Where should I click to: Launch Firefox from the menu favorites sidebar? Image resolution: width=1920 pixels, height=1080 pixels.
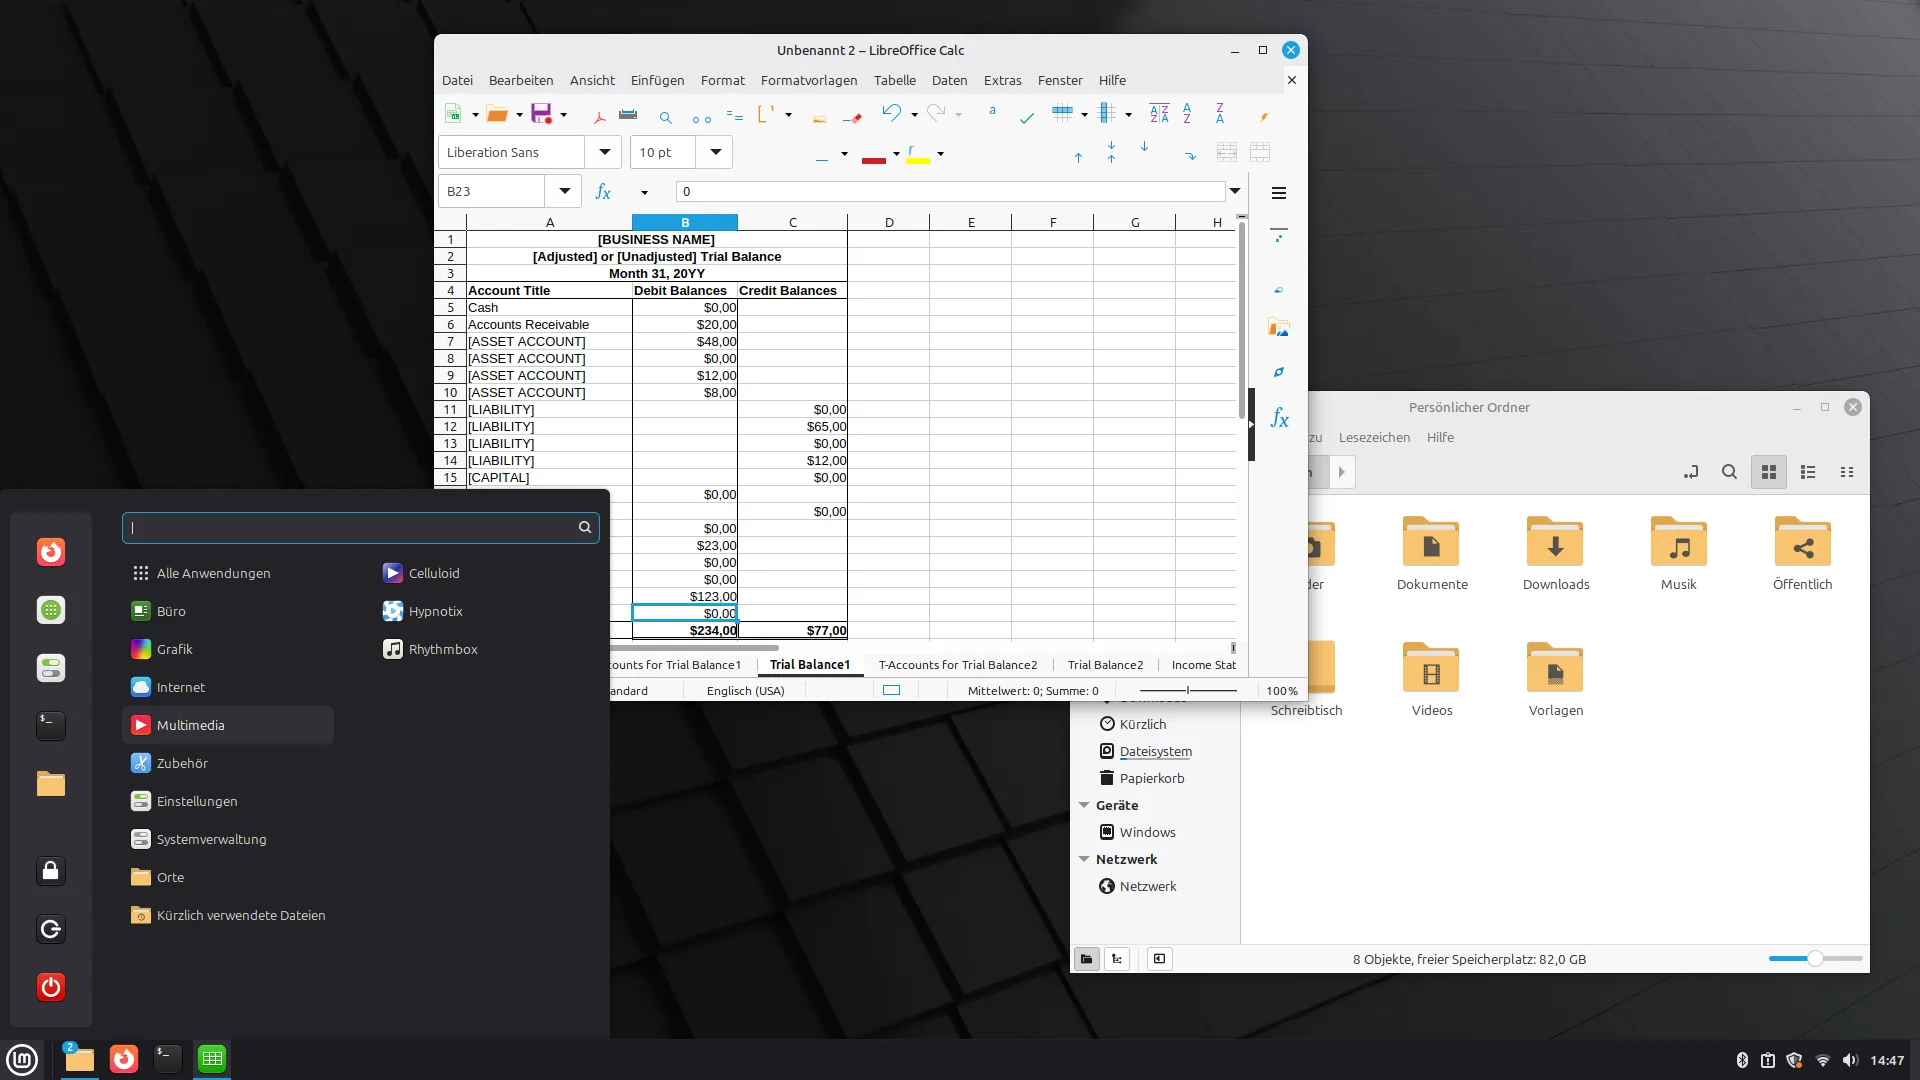pyautogui.click(x=51, y=552)
